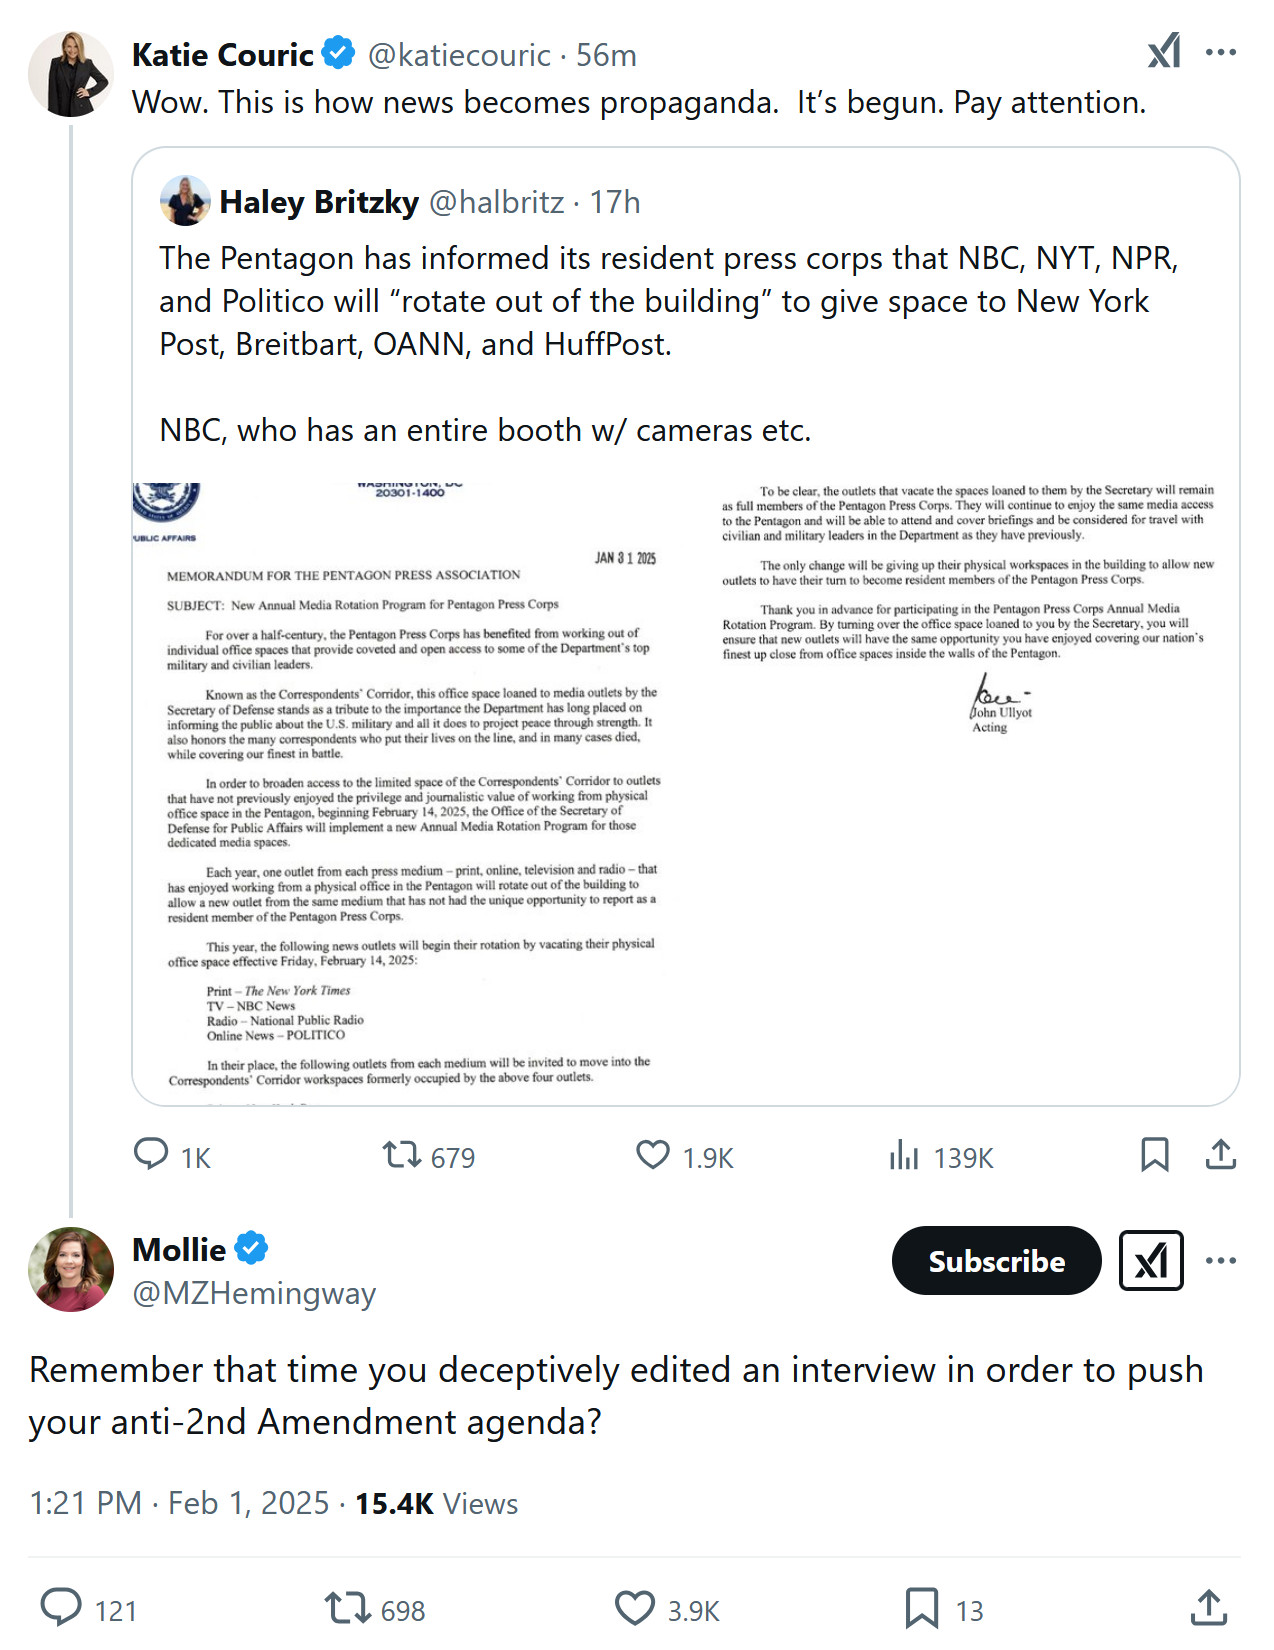
Task: Repost Mollie's post
Action: click(x=347, y=1608)
